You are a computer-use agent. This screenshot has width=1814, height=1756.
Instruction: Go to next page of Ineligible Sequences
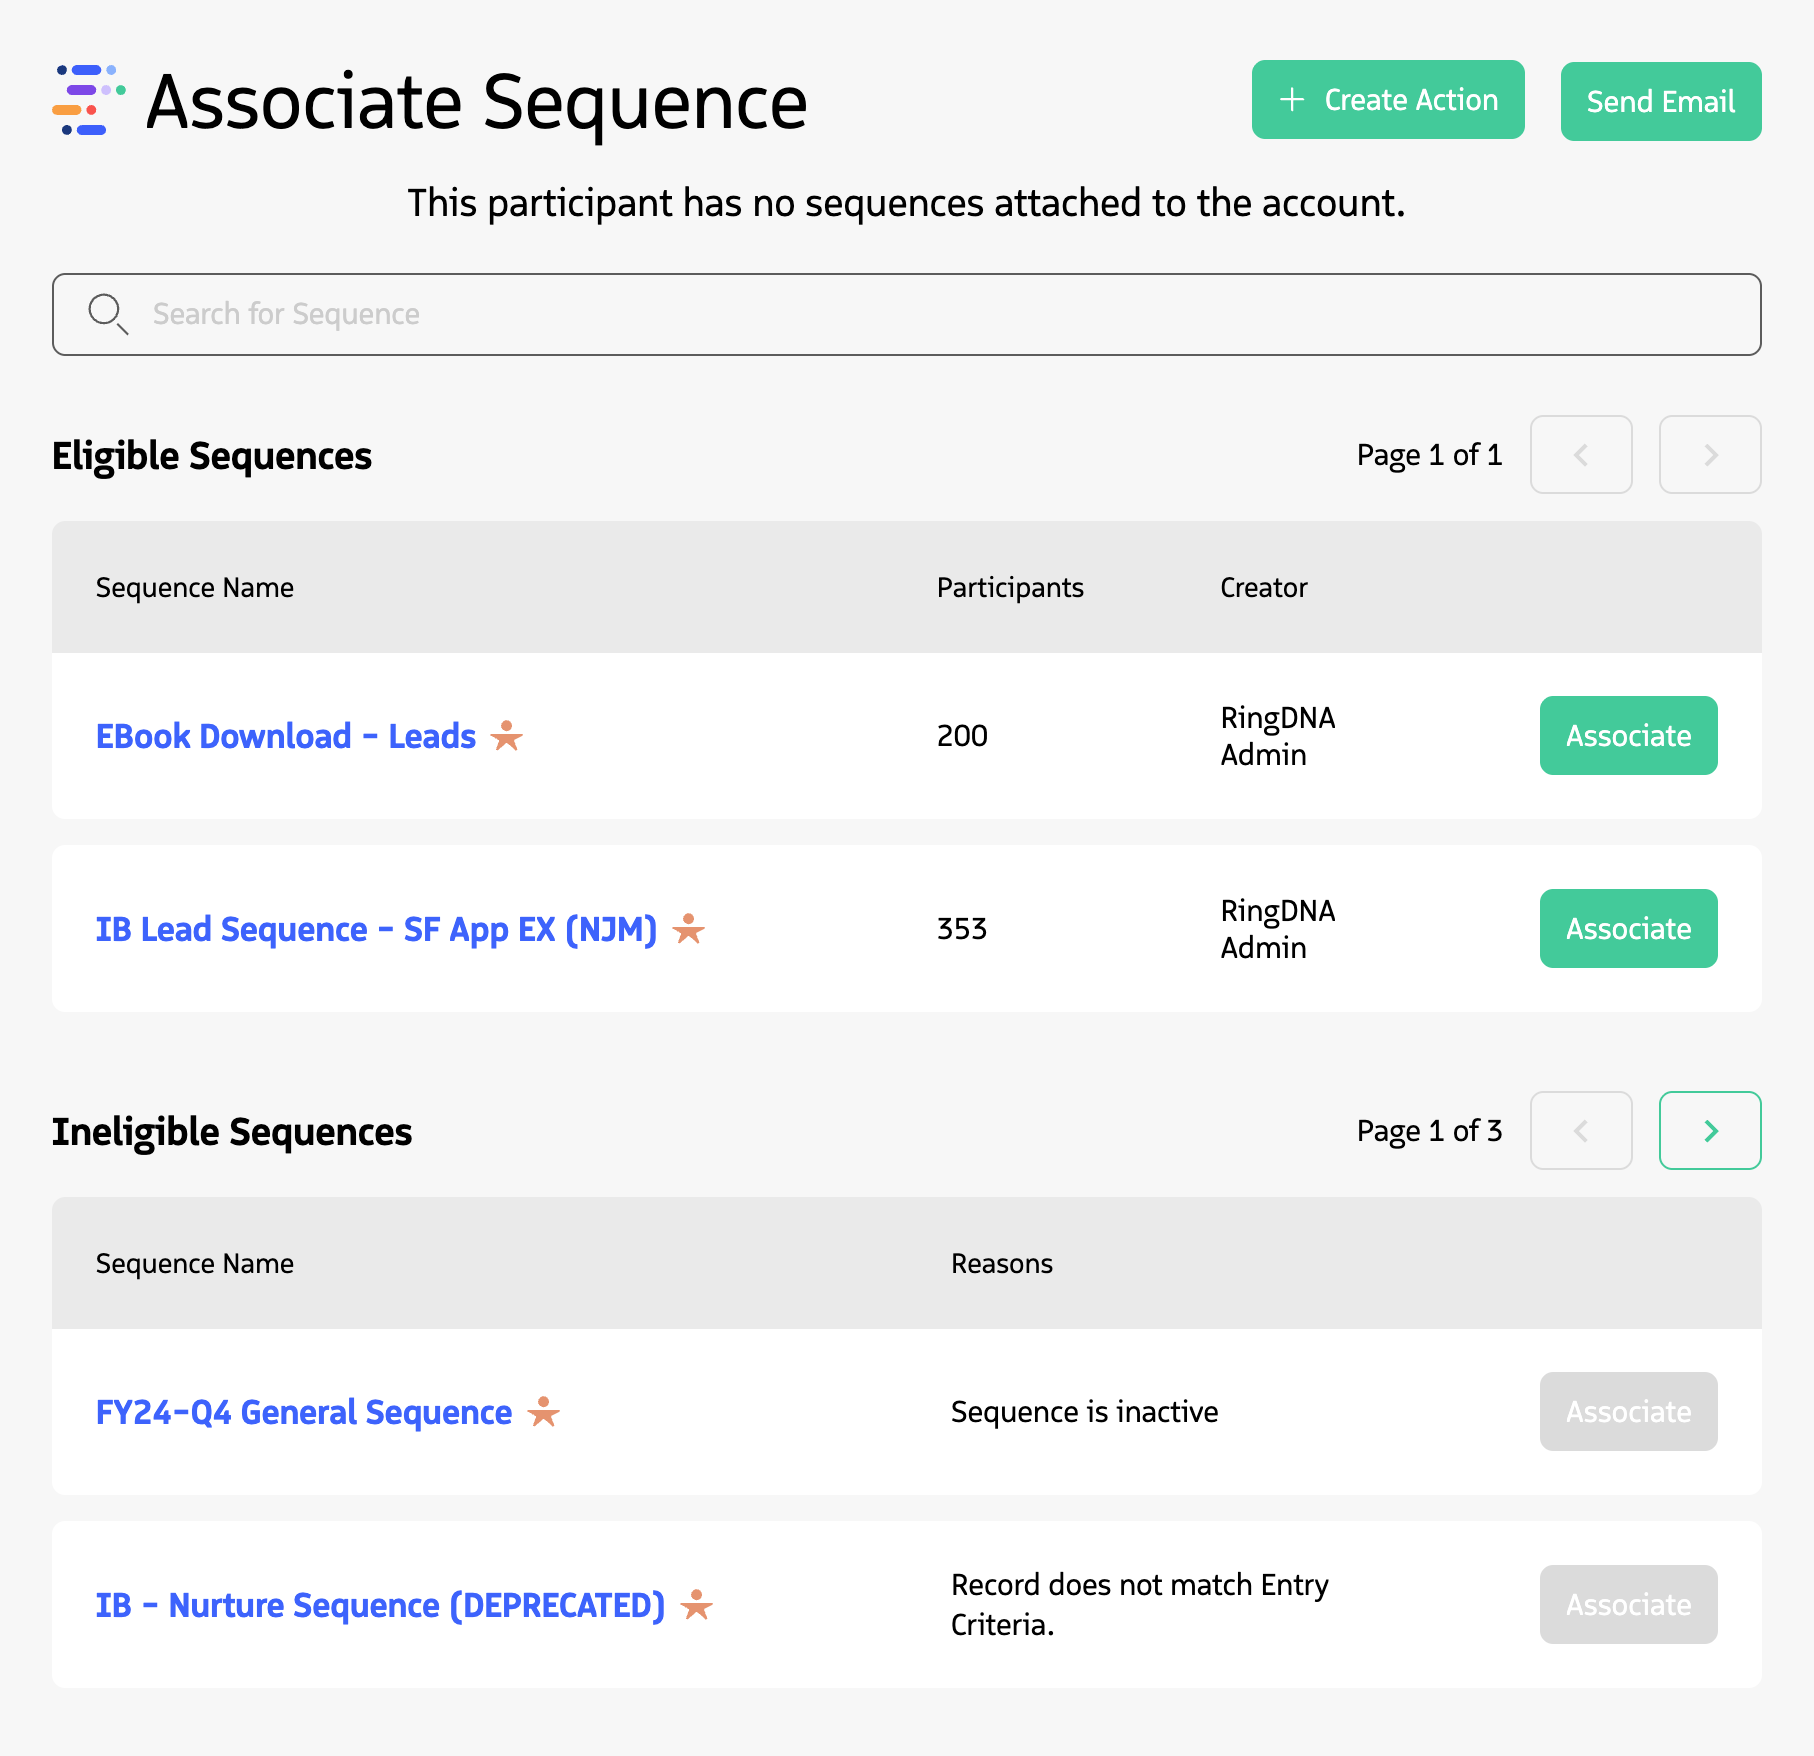coord(1710,1131)
